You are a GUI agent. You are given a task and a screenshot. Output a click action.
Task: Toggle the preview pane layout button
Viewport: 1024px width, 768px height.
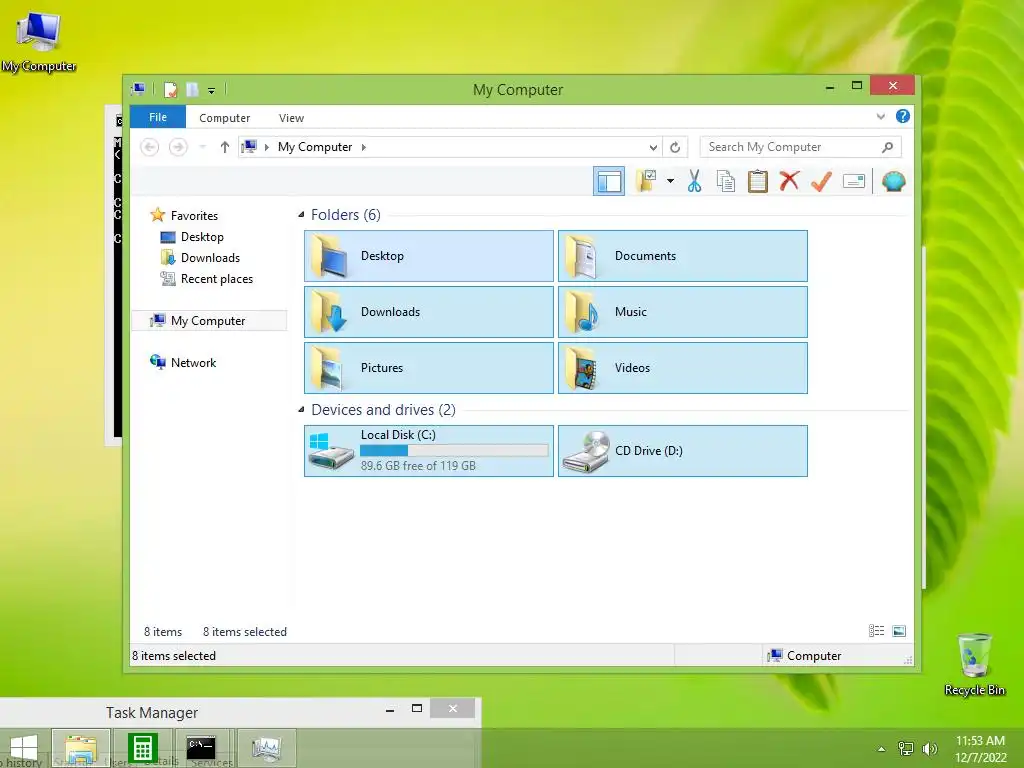tap(609, 182)
